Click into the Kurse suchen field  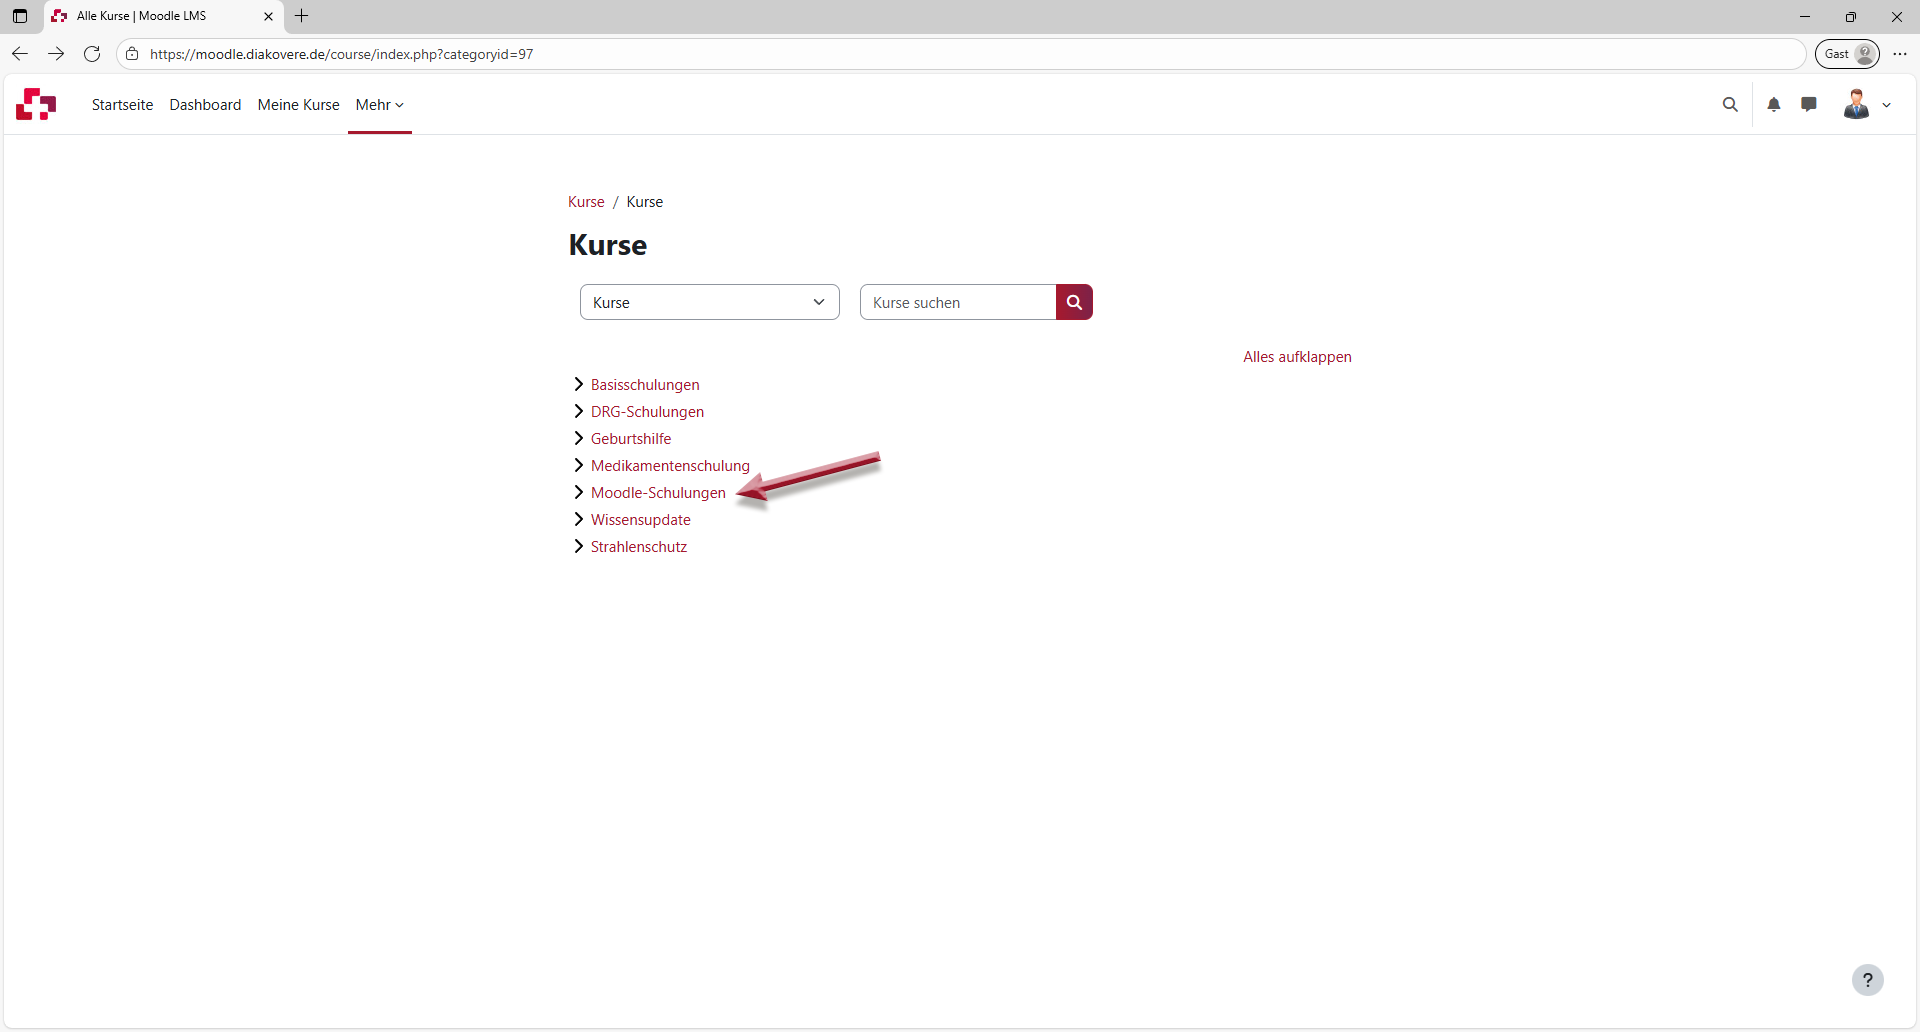pos(957,302)
